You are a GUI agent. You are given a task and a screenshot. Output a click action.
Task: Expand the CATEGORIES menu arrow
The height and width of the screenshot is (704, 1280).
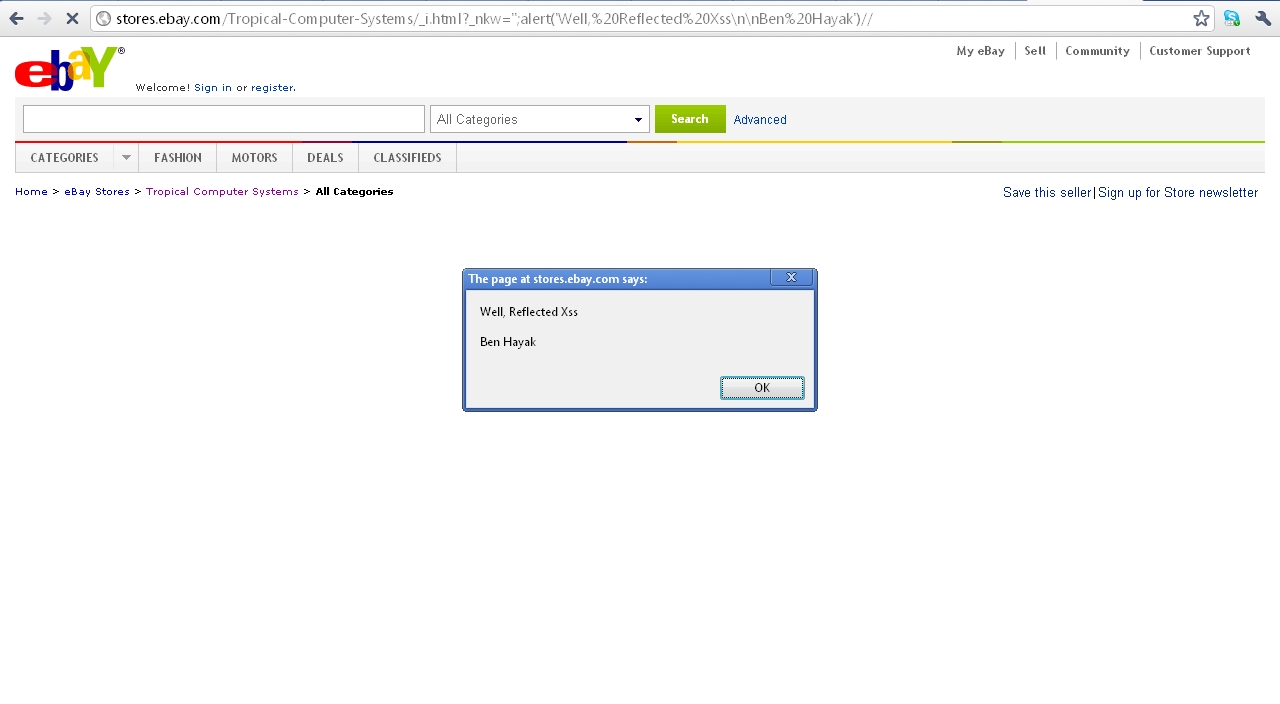[125, 157]
